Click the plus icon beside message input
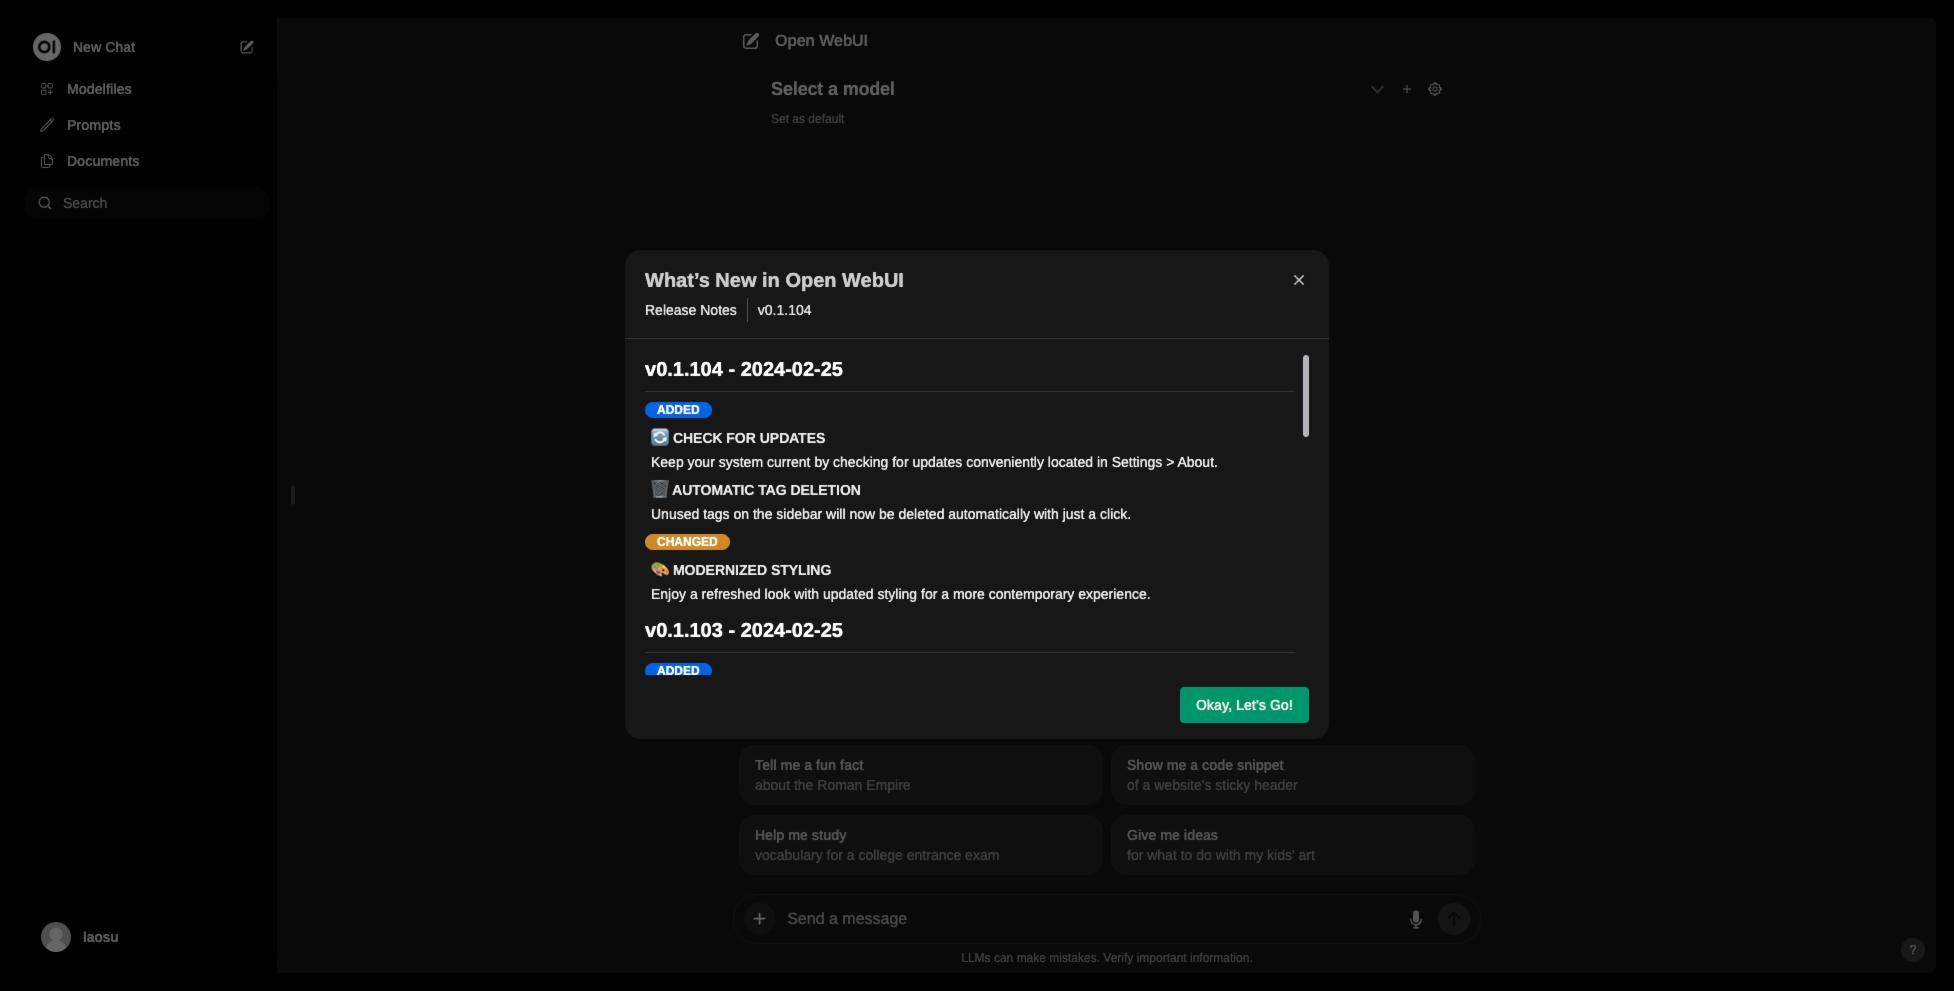The height and width of the screenshot is (991, 1954). pyautogui.click(x=759, y=919)
